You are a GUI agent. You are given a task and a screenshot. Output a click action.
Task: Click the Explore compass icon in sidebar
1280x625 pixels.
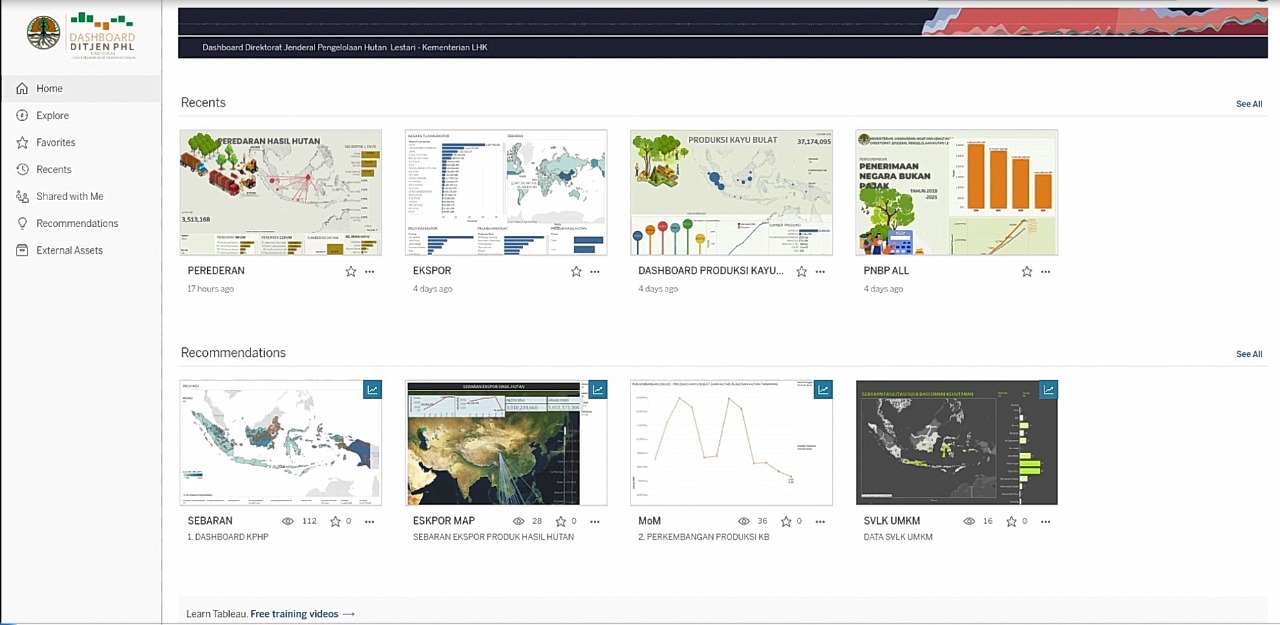pos(22,116)
